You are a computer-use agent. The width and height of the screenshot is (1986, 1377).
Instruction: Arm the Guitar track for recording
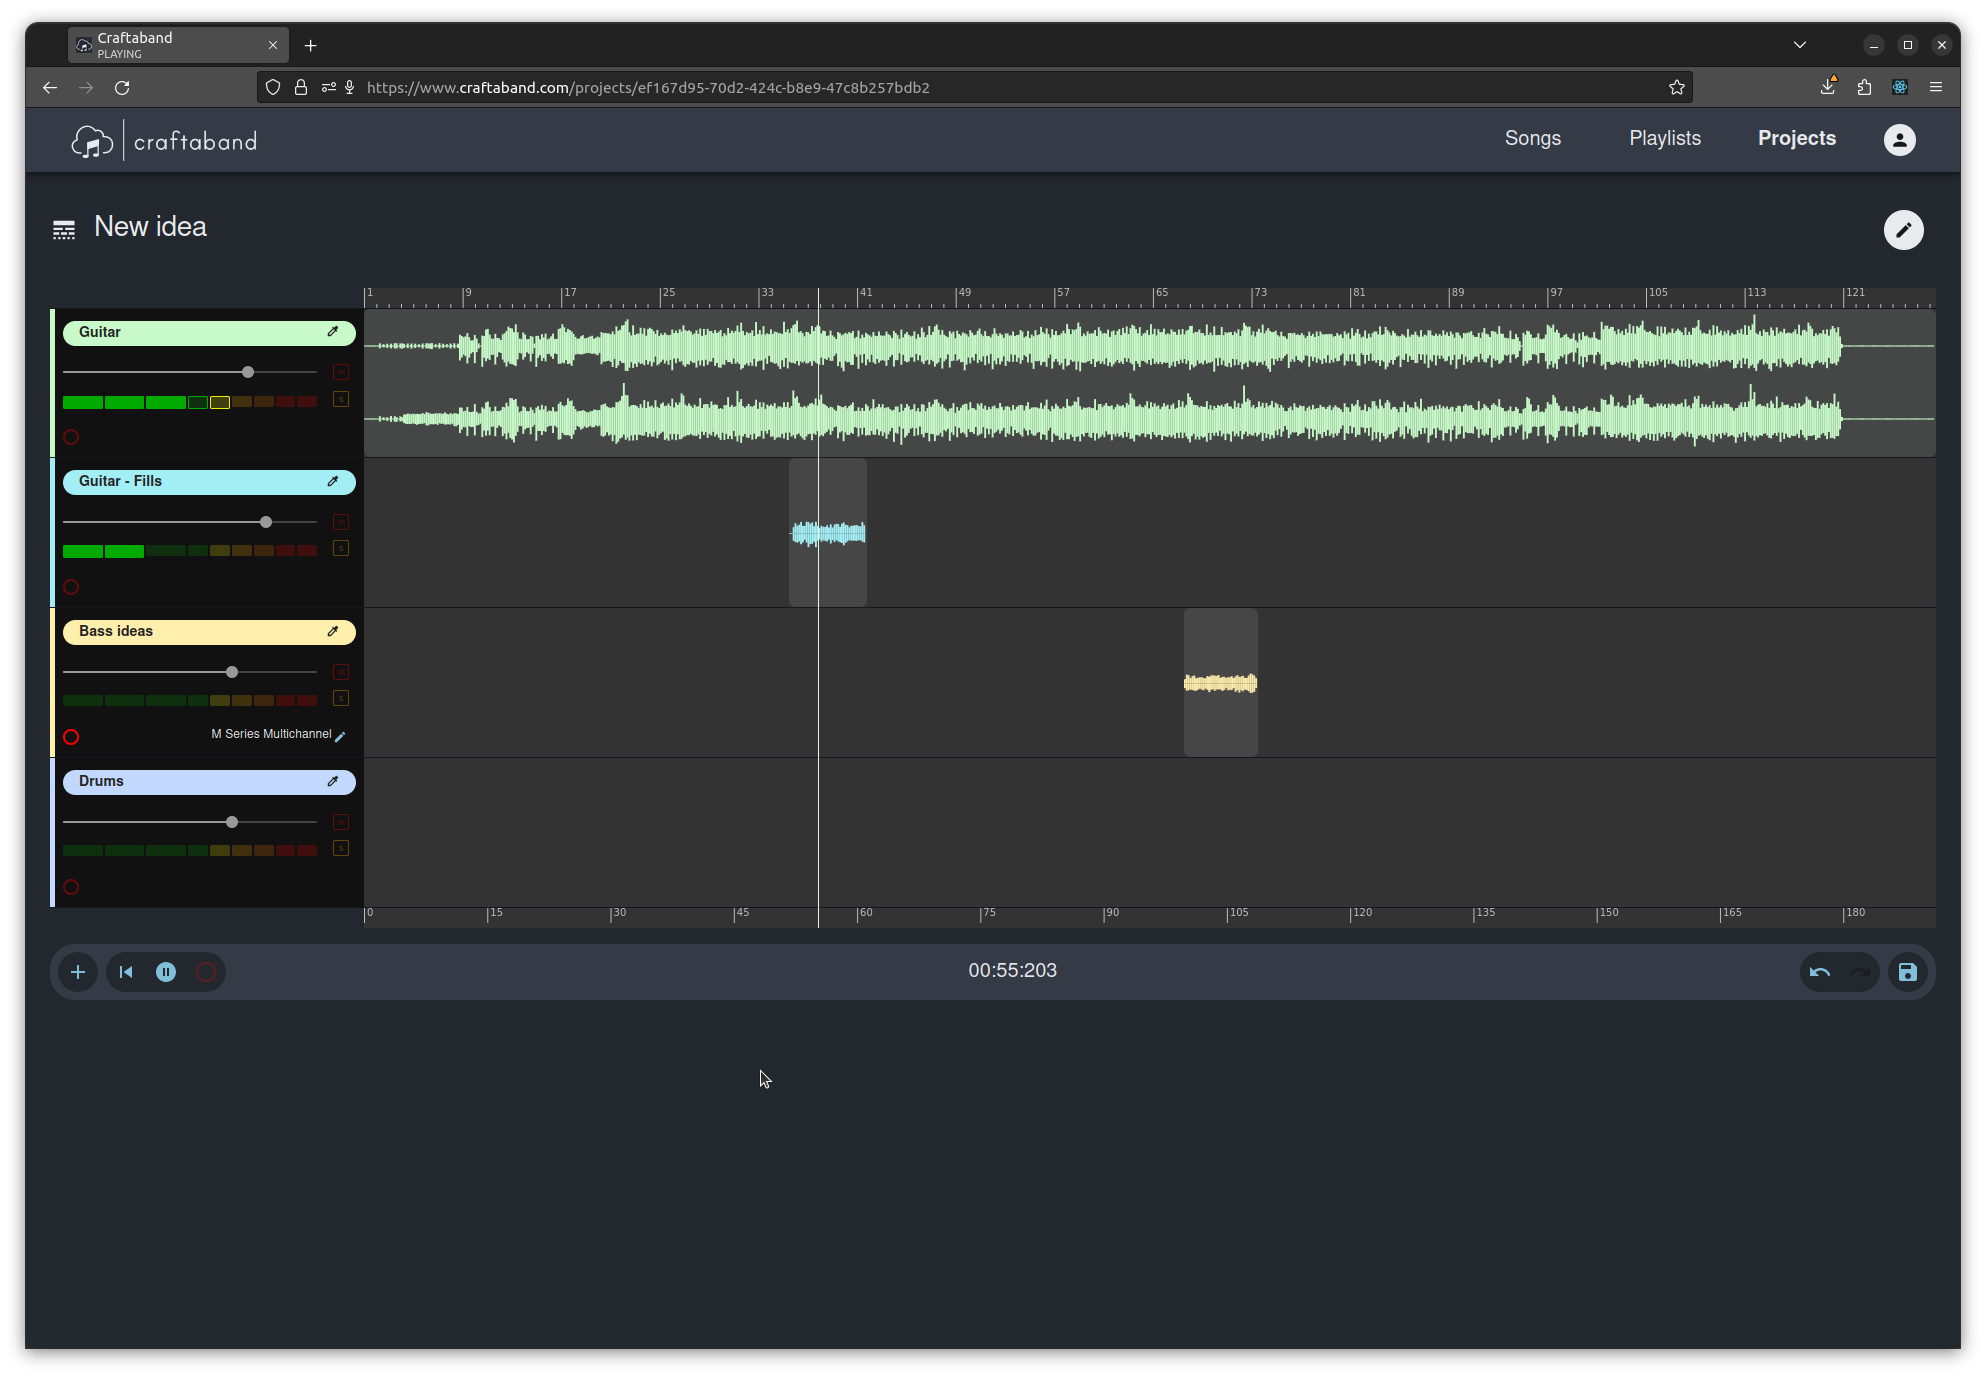[x=71, y=437]
